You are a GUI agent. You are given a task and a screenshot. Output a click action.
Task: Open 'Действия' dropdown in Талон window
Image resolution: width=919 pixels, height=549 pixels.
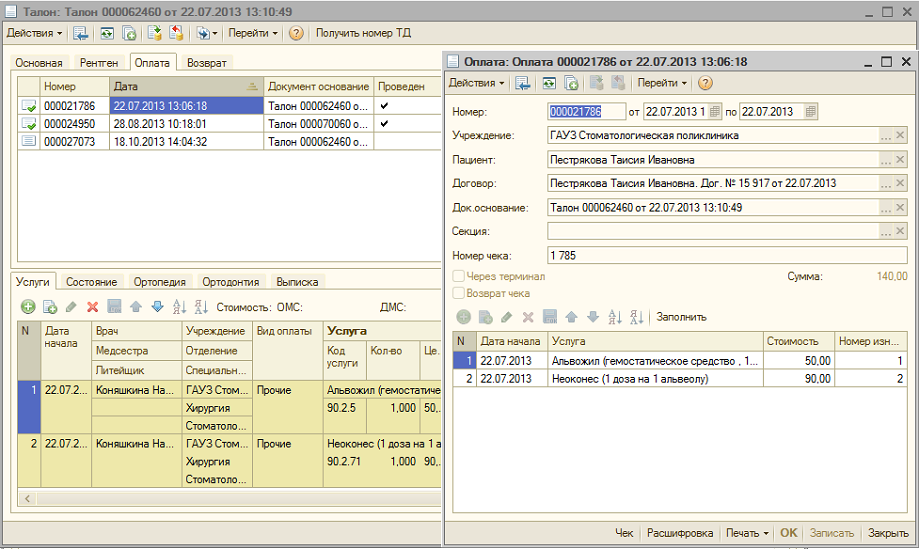tap(35, 33)
